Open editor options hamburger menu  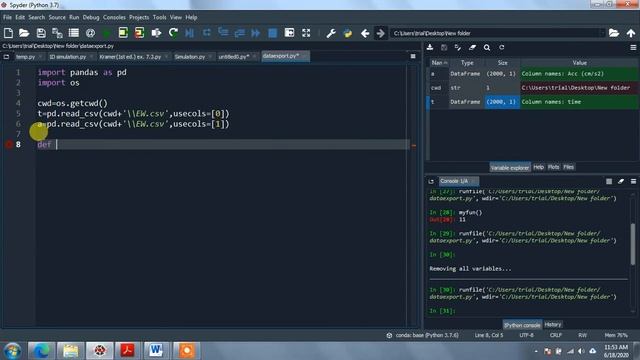tap(413, 56)
